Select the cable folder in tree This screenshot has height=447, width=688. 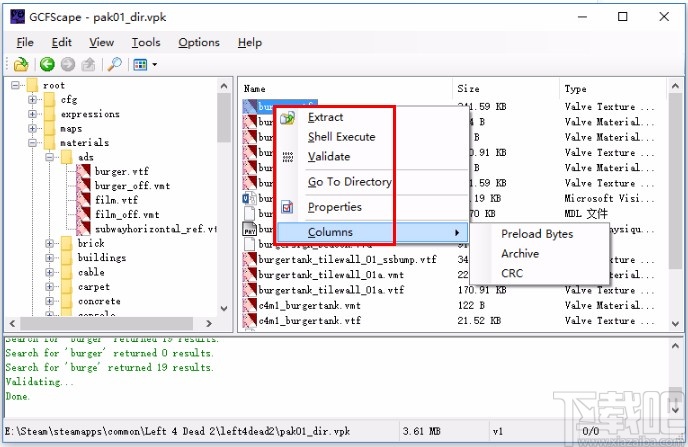tap(91, 272)
